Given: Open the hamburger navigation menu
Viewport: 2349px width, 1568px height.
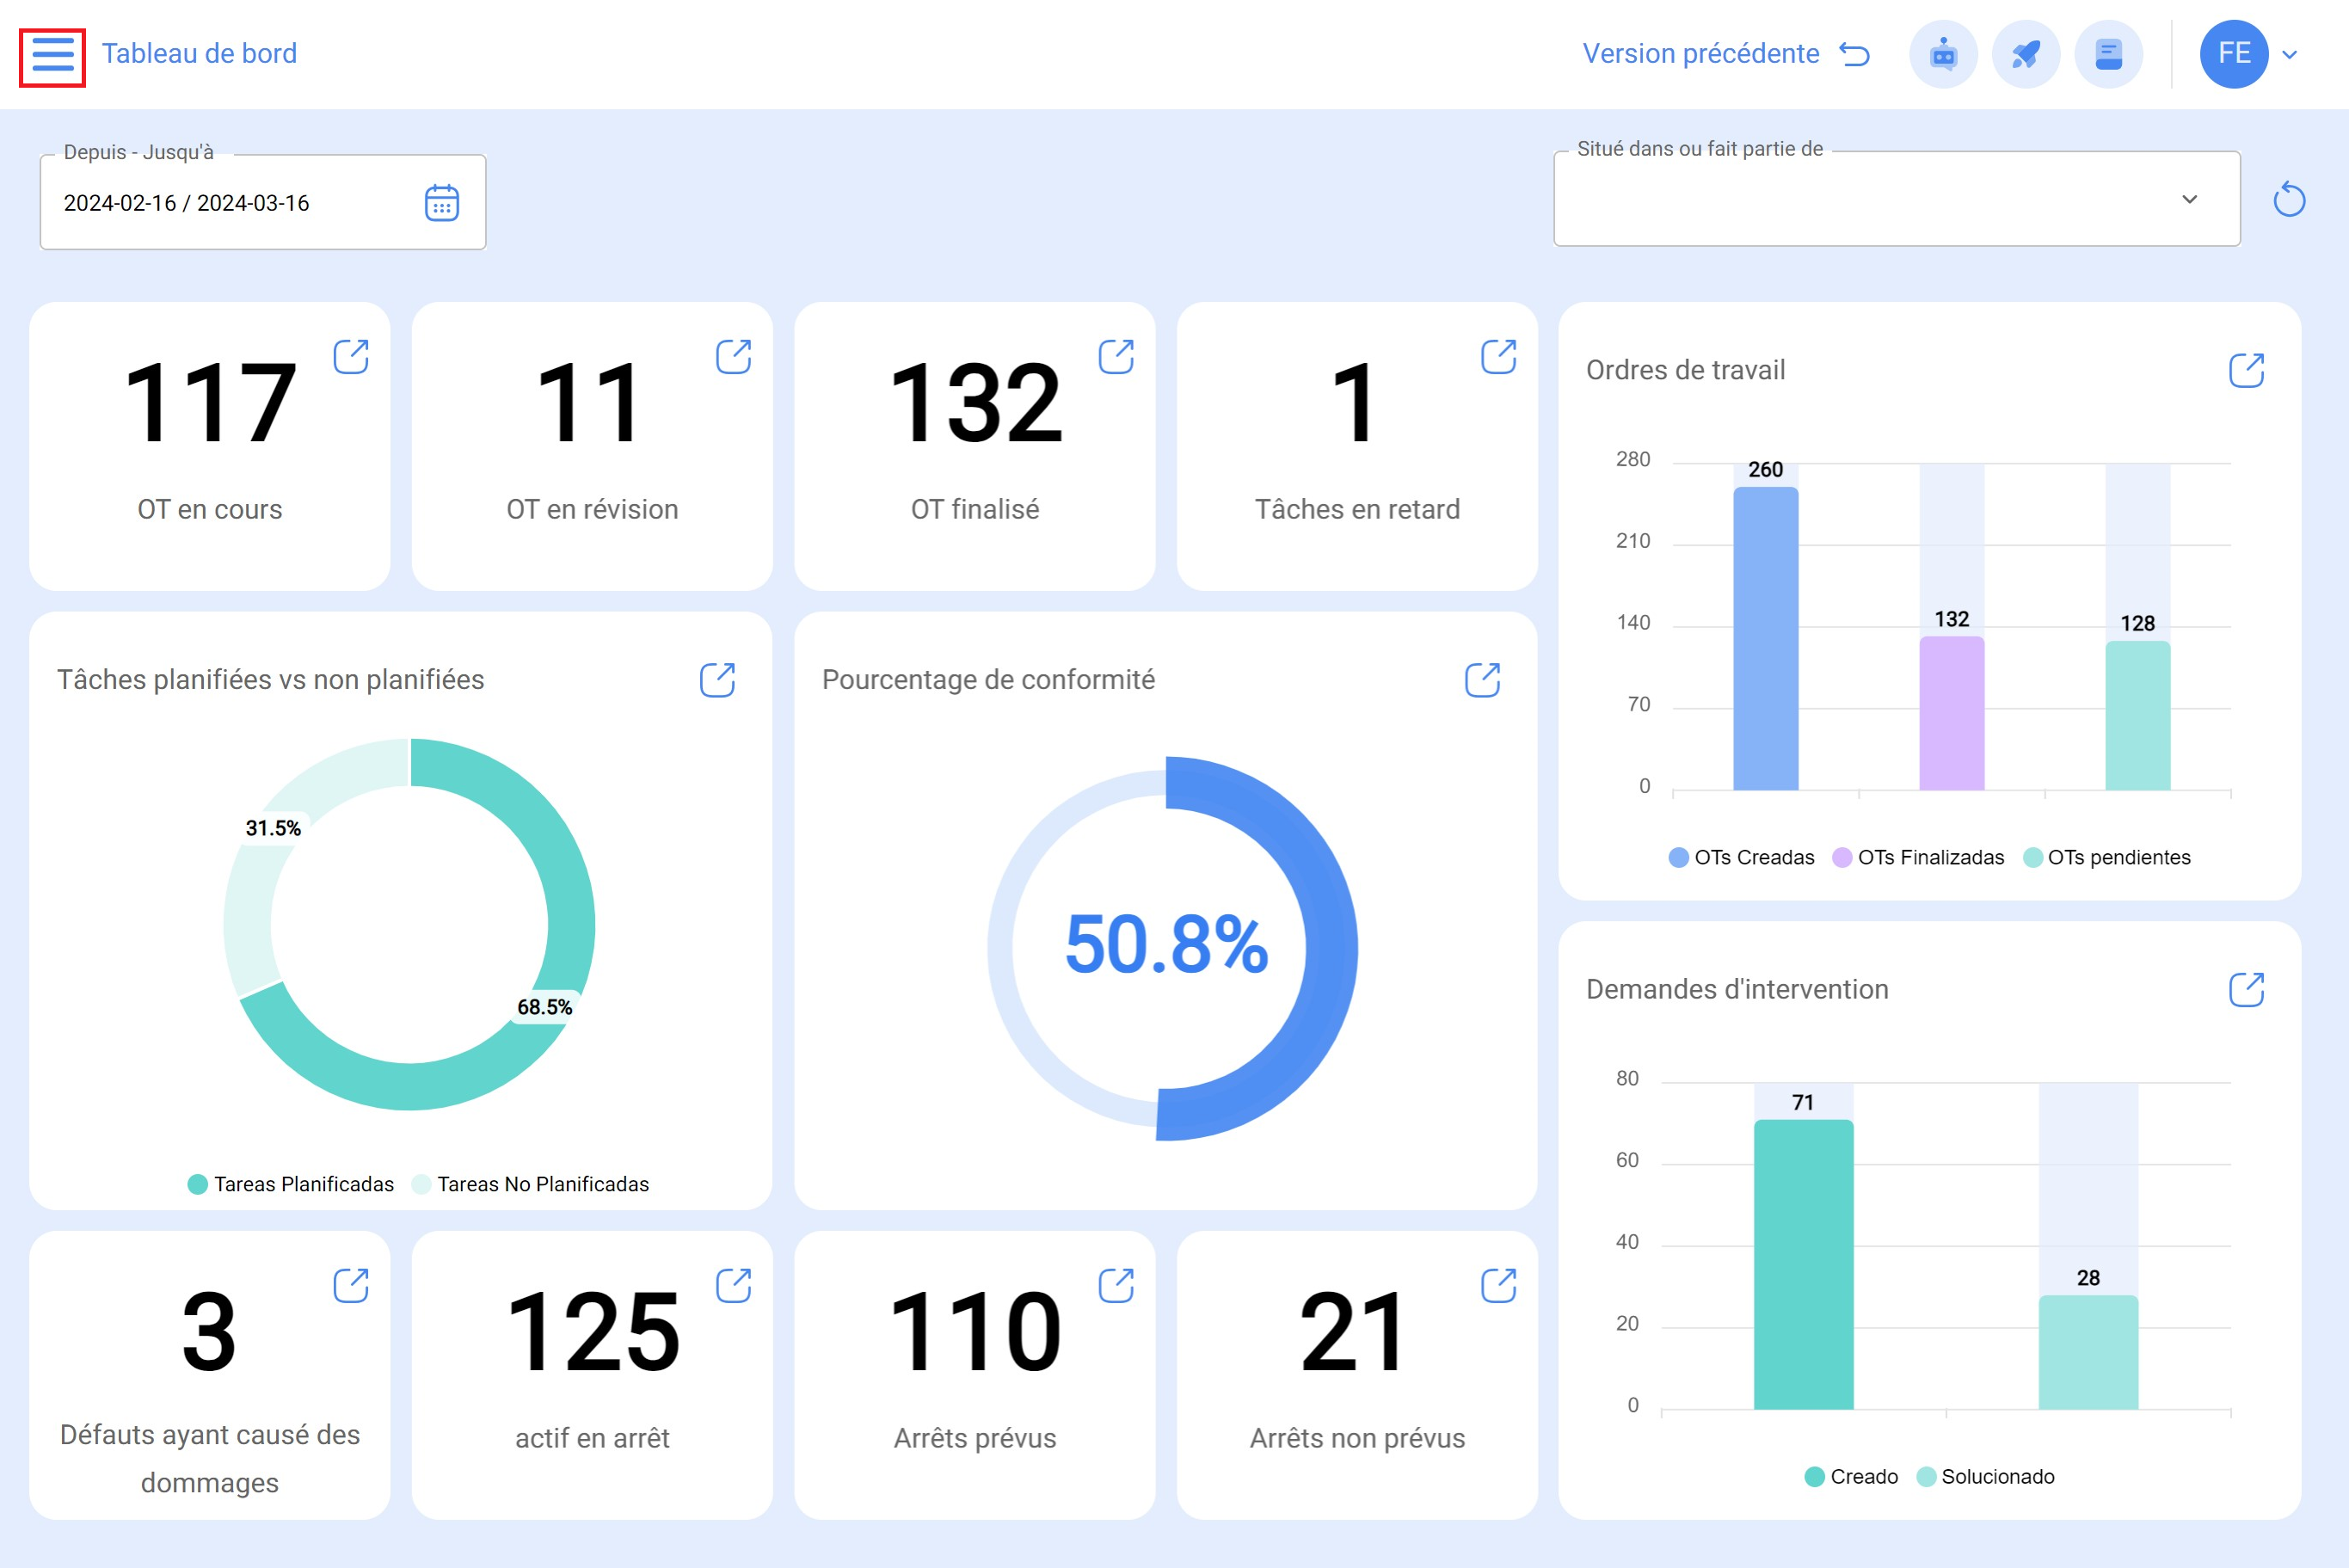Looking at the screenshot, I should click(52, 55).
